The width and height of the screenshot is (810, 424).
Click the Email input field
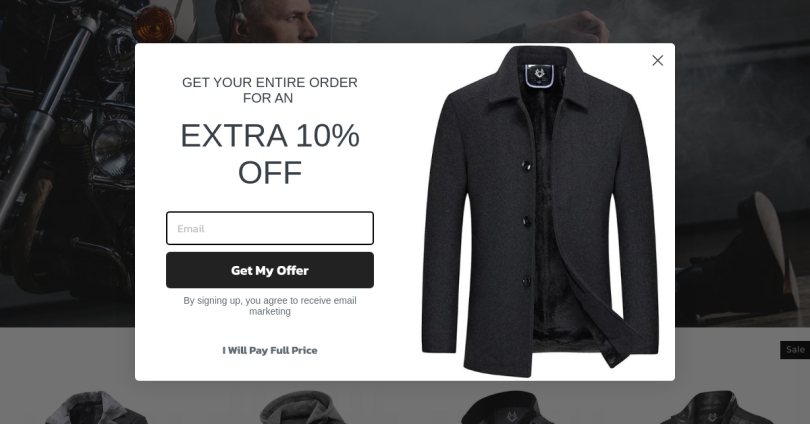coord(270,228)
